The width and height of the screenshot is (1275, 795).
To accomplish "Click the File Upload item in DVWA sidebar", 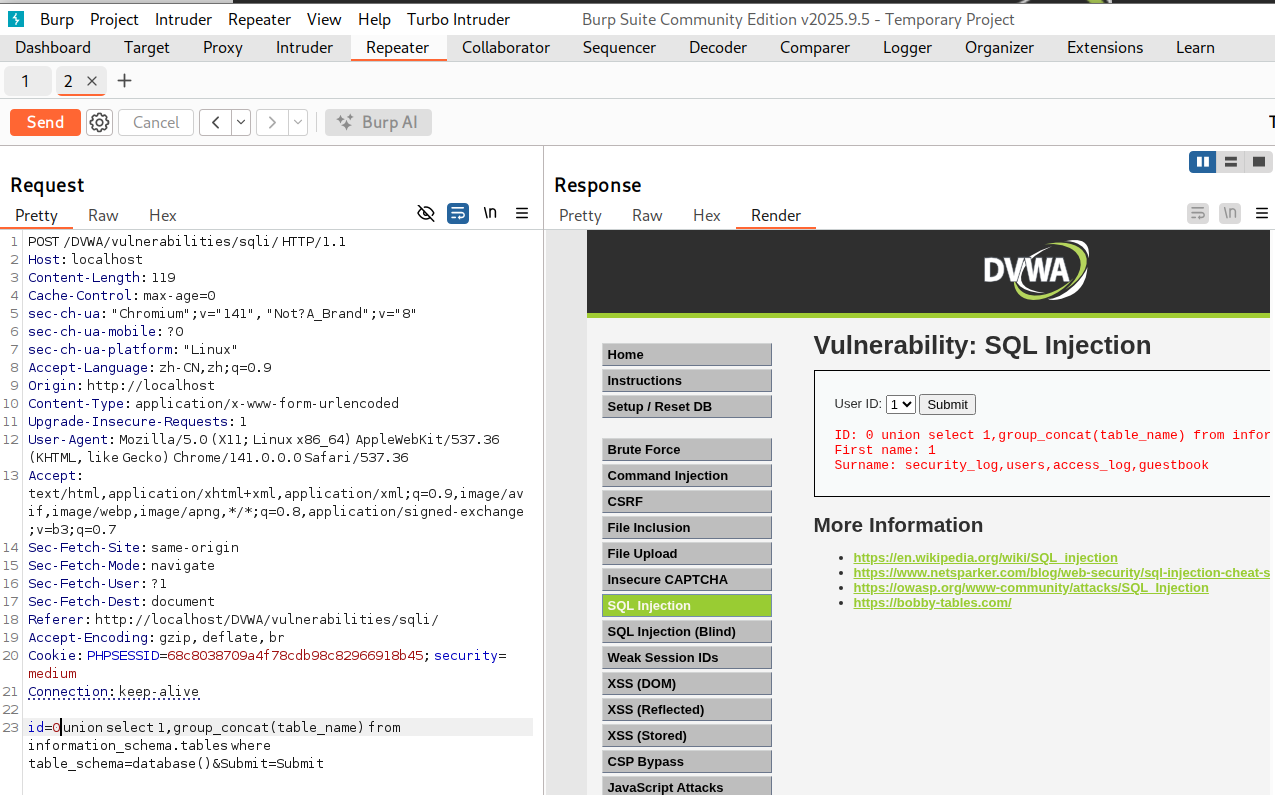I will 687,553.
